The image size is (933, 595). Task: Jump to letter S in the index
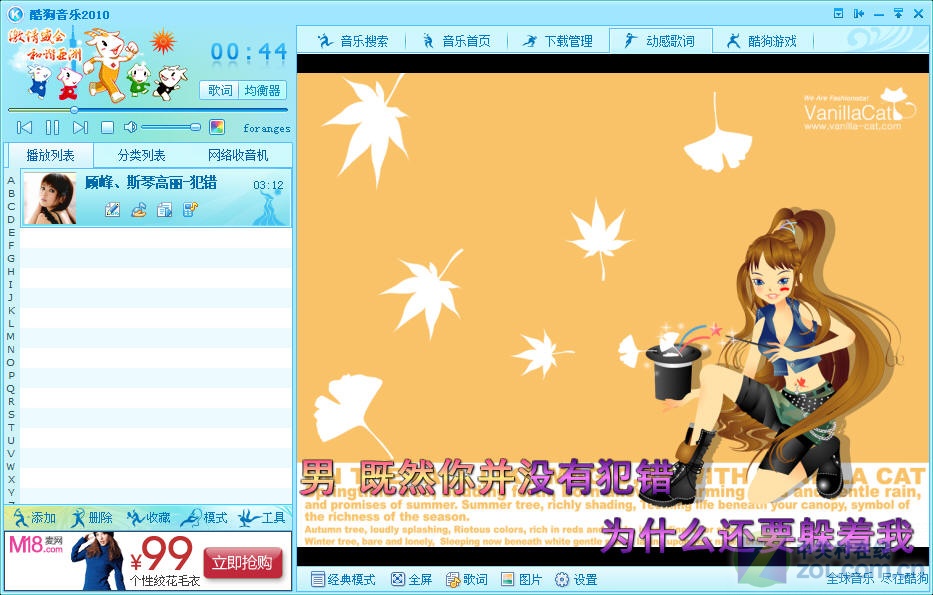(11, 414)
